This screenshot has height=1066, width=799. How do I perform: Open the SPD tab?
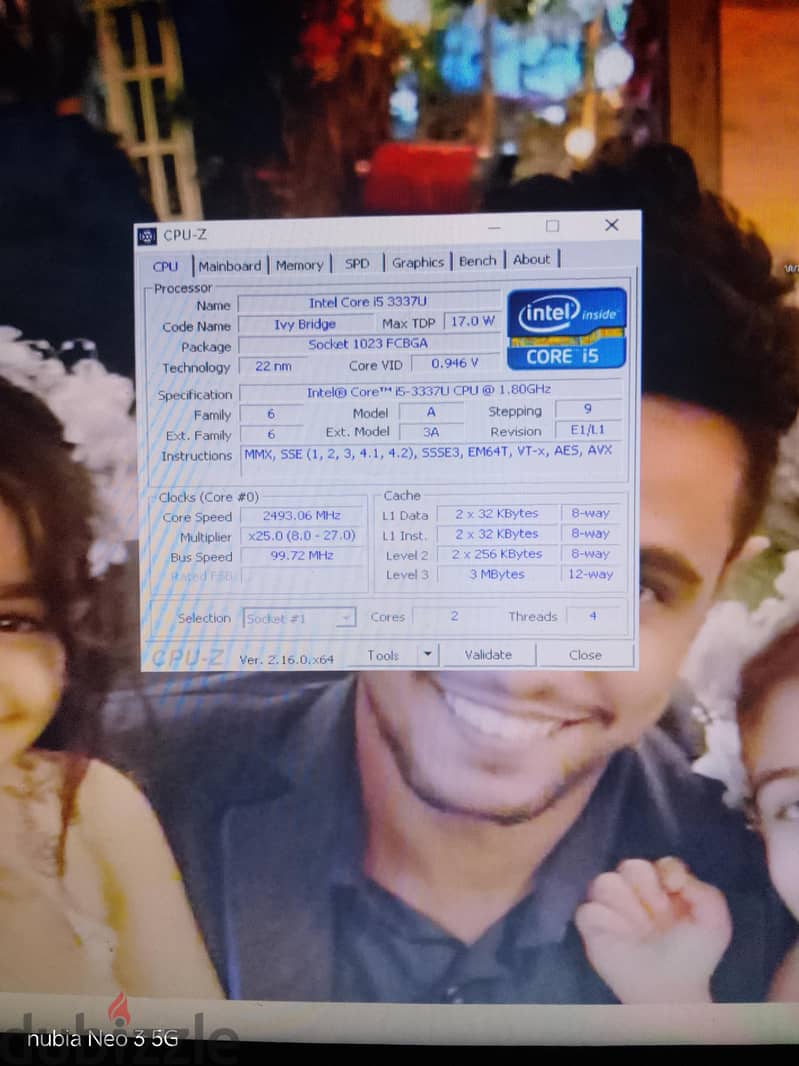357,263
